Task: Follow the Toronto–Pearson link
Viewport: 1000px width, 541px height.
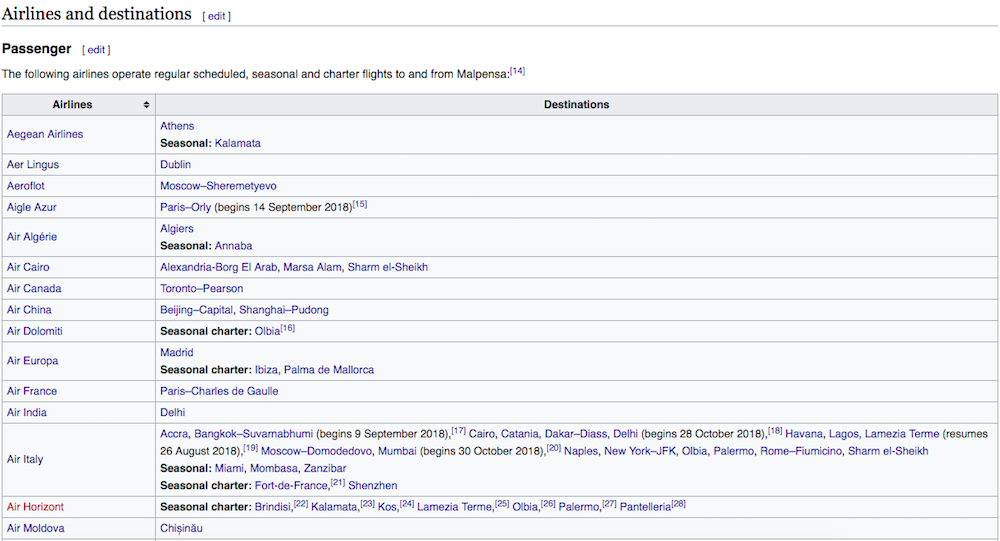Action: 202,288
